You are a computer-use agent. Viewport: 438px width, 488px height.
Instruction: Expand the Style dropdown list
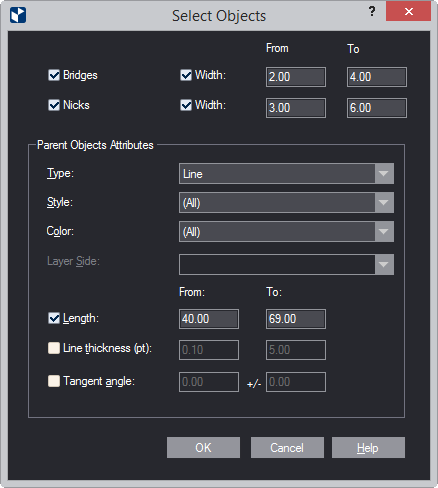pyautogui.click(x=286, y=203)
